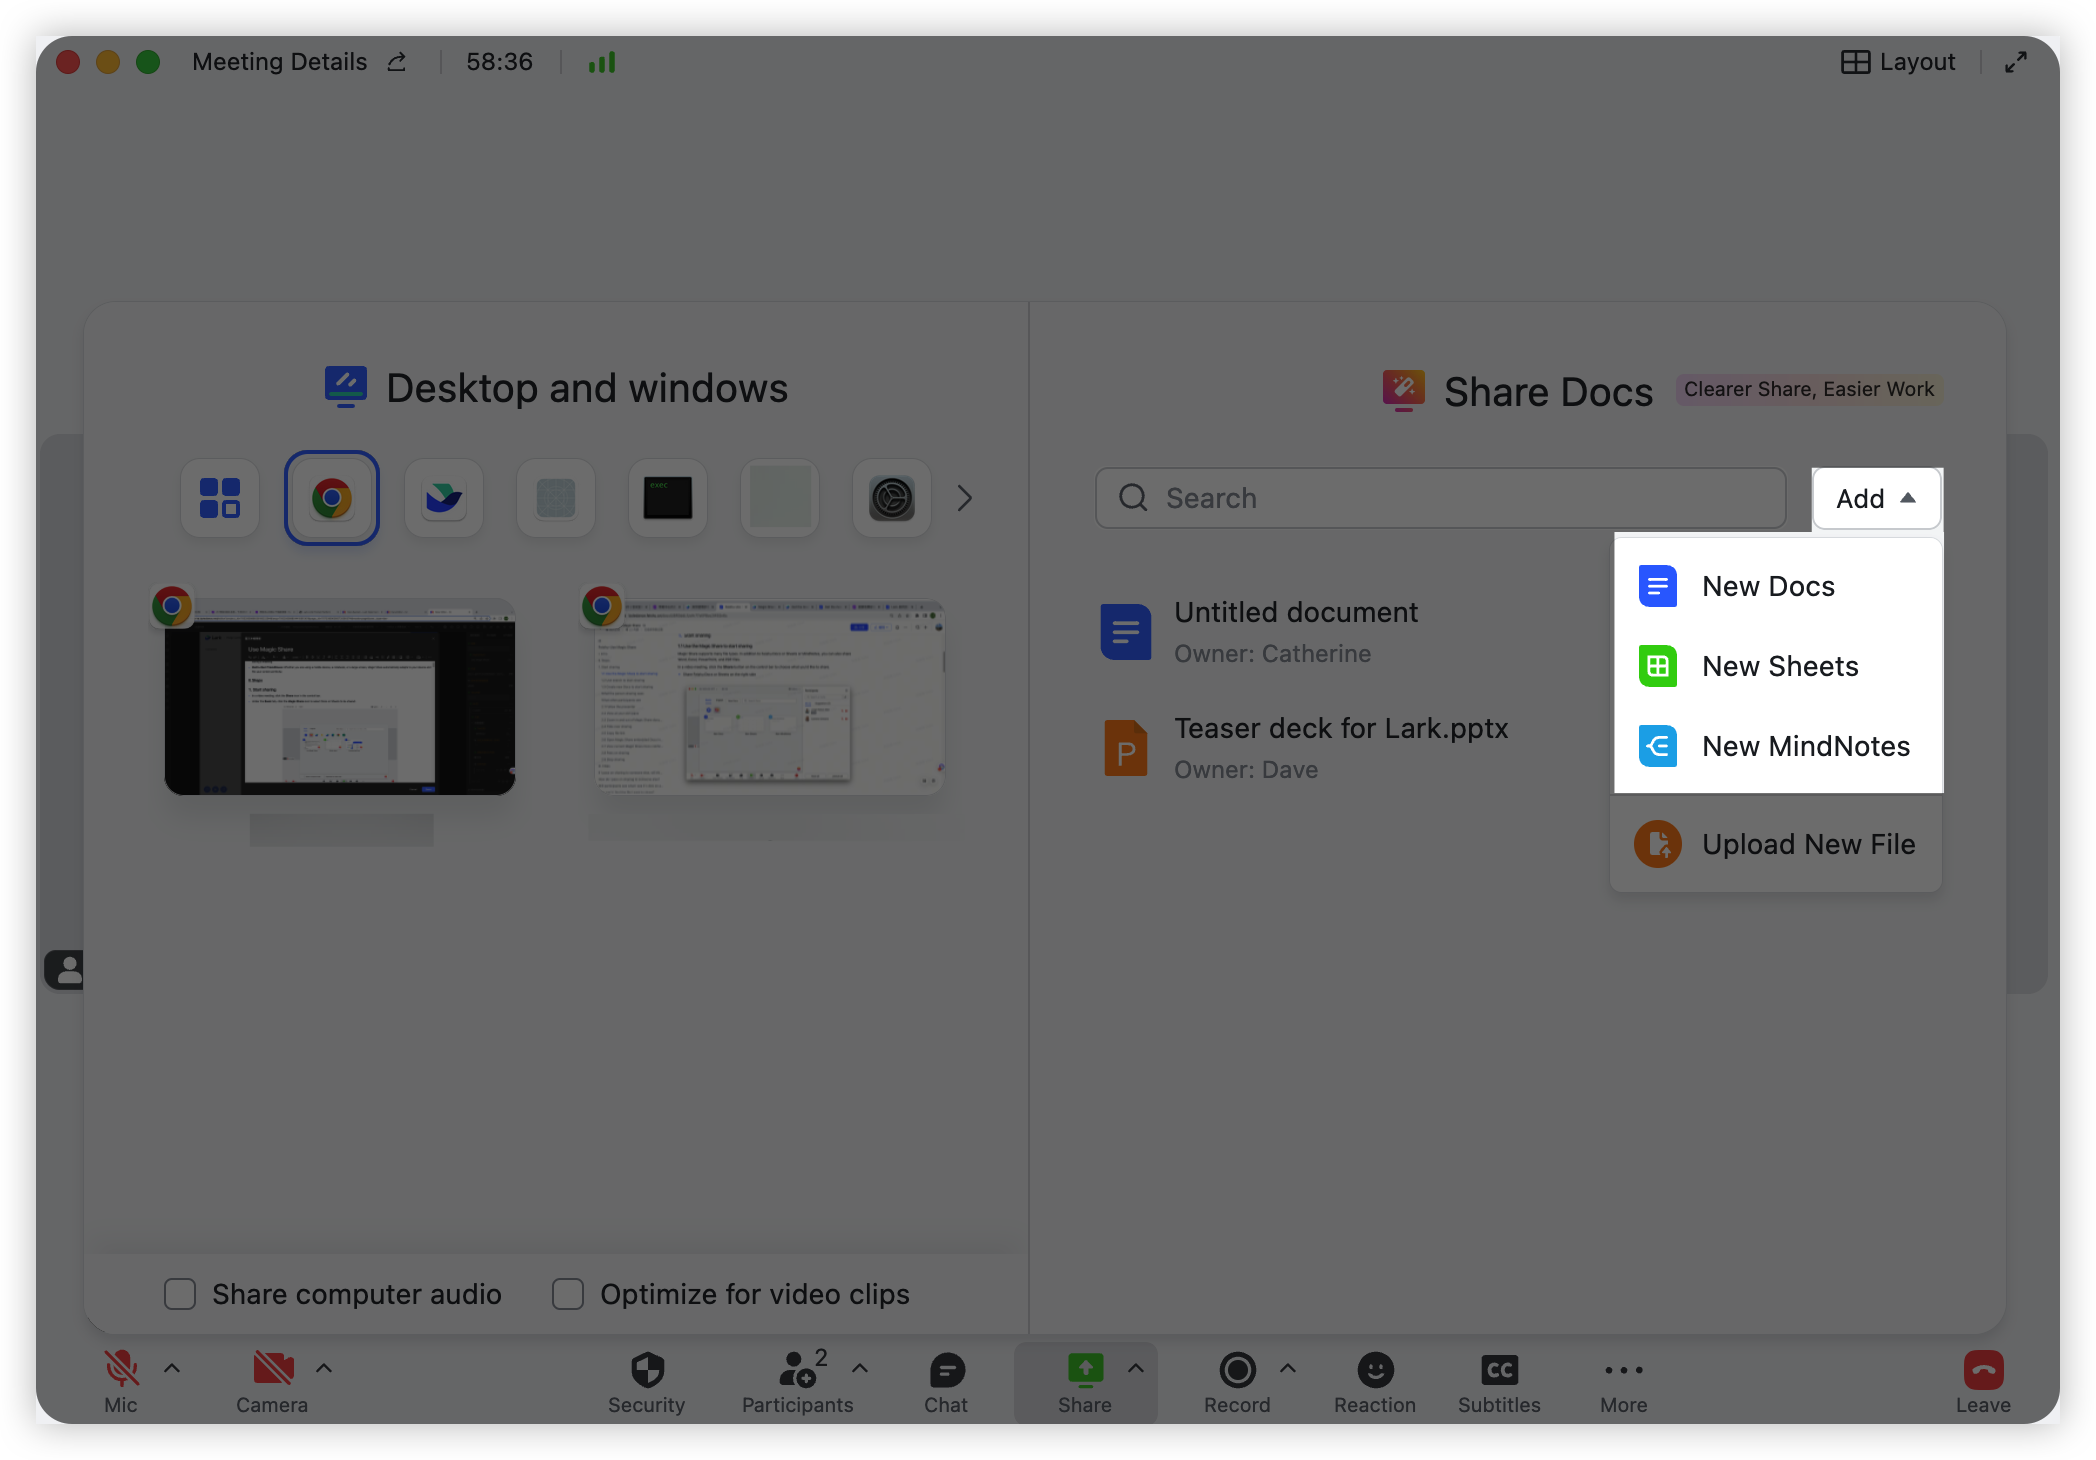
Task: Start the Camera icon
Action: click(x=272, y=1368)
